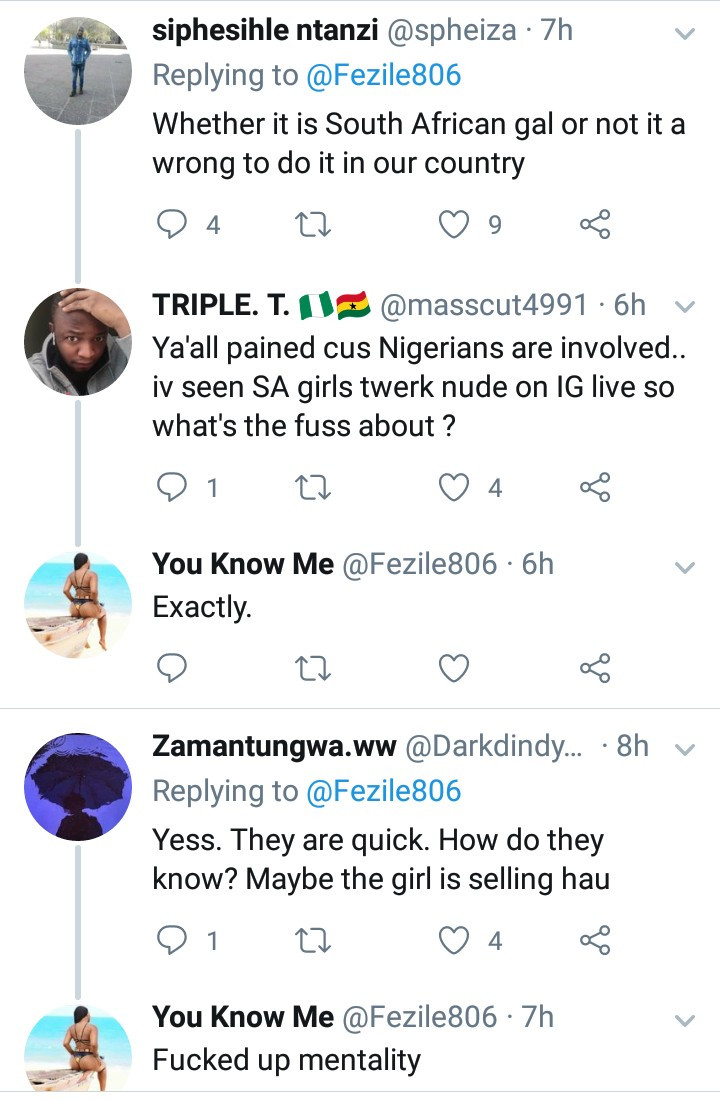The width and height of the screenshot is (720, 1101).
Task: Share the "Exactly." reply
Action: point(595,667)
